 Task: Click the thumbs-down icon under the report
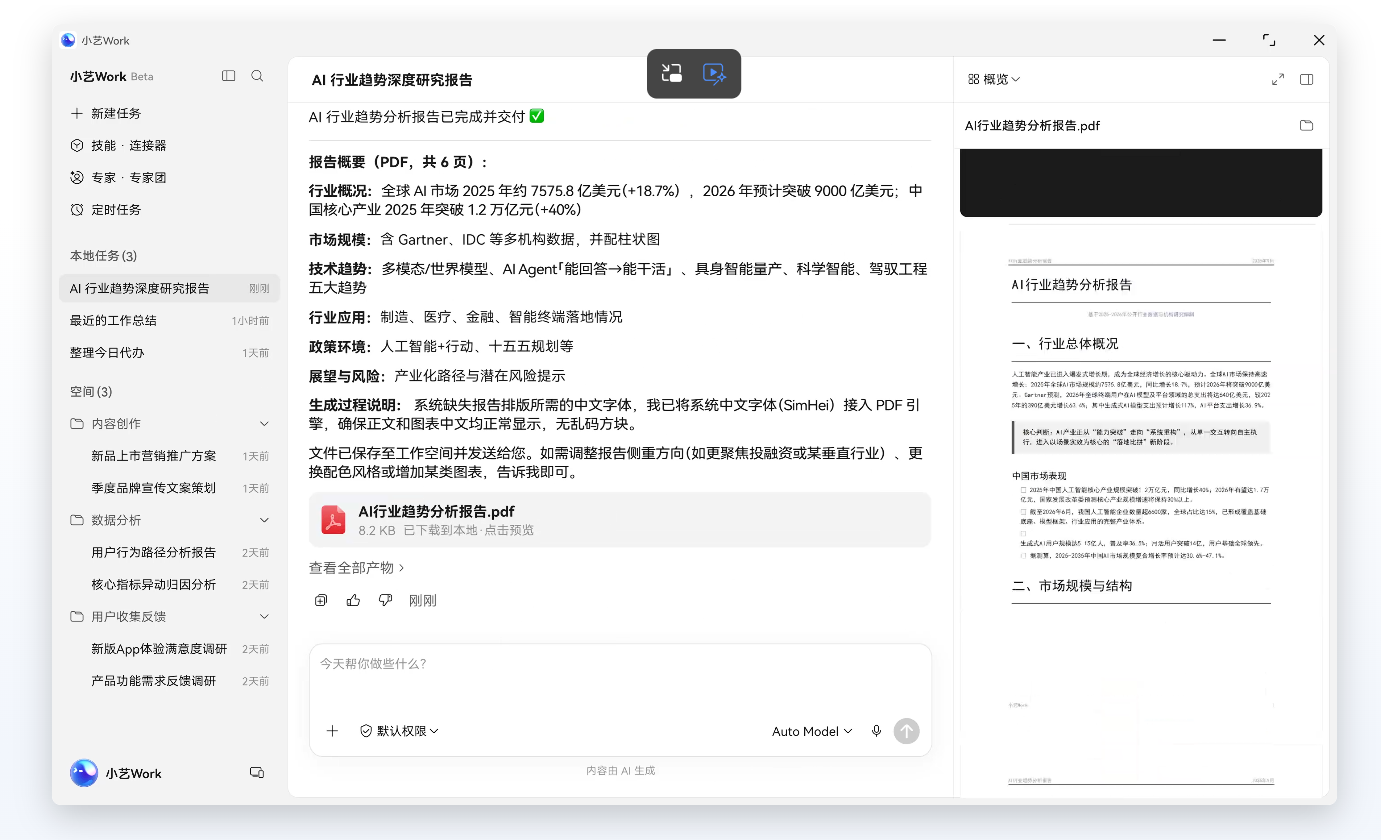coord(385,600)
